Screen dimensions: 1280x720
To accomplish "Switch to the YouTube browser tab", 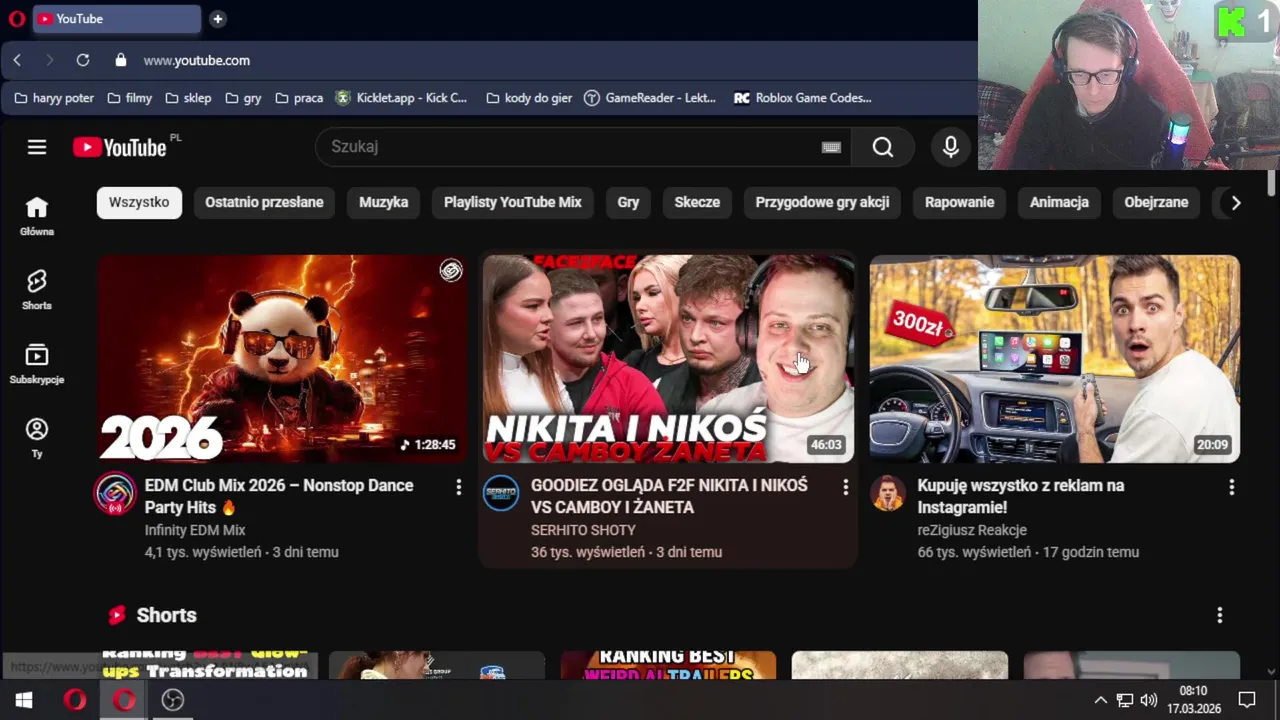I will click(117, 19).
